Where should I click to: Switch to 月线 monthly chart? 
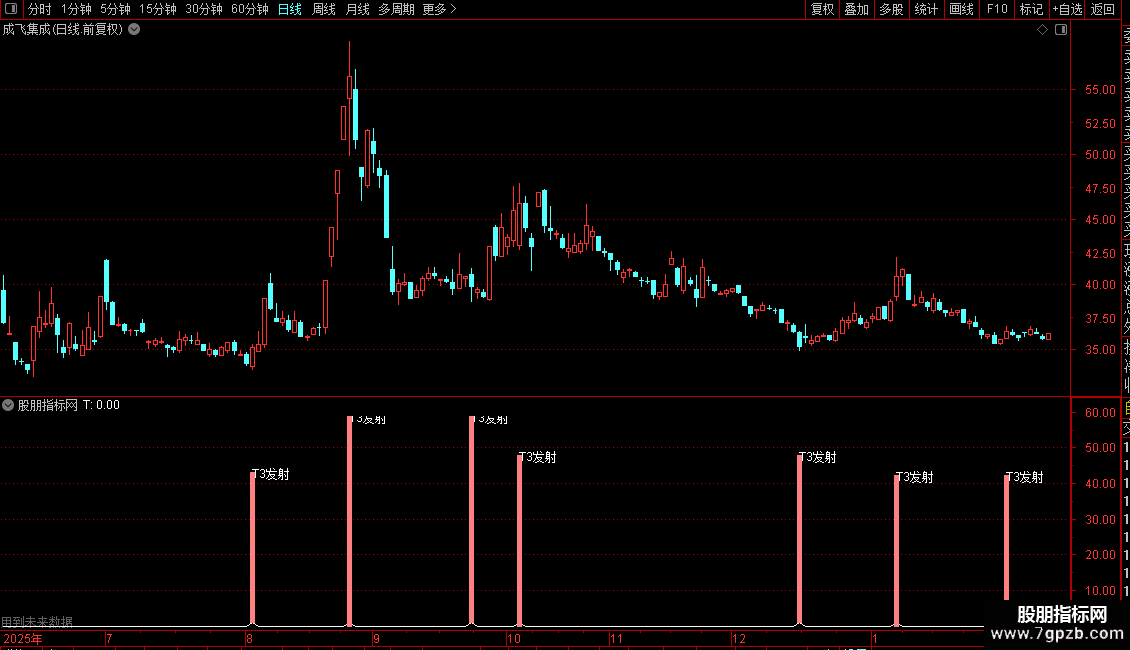click(x=357, y=9)
